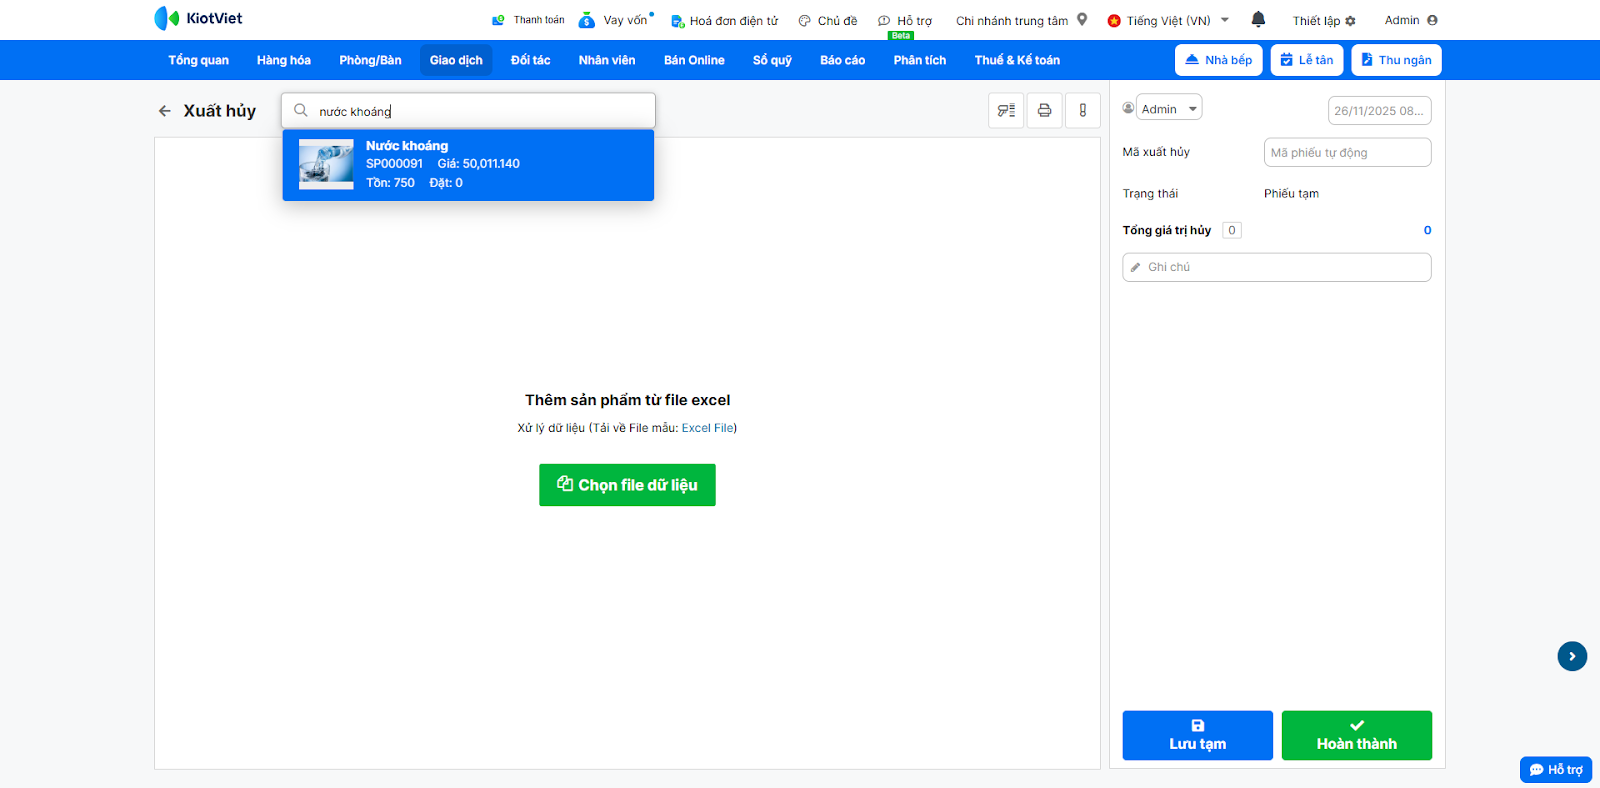
Task: Click the vertical options icon beside printer
Action: coord(1083,110)
